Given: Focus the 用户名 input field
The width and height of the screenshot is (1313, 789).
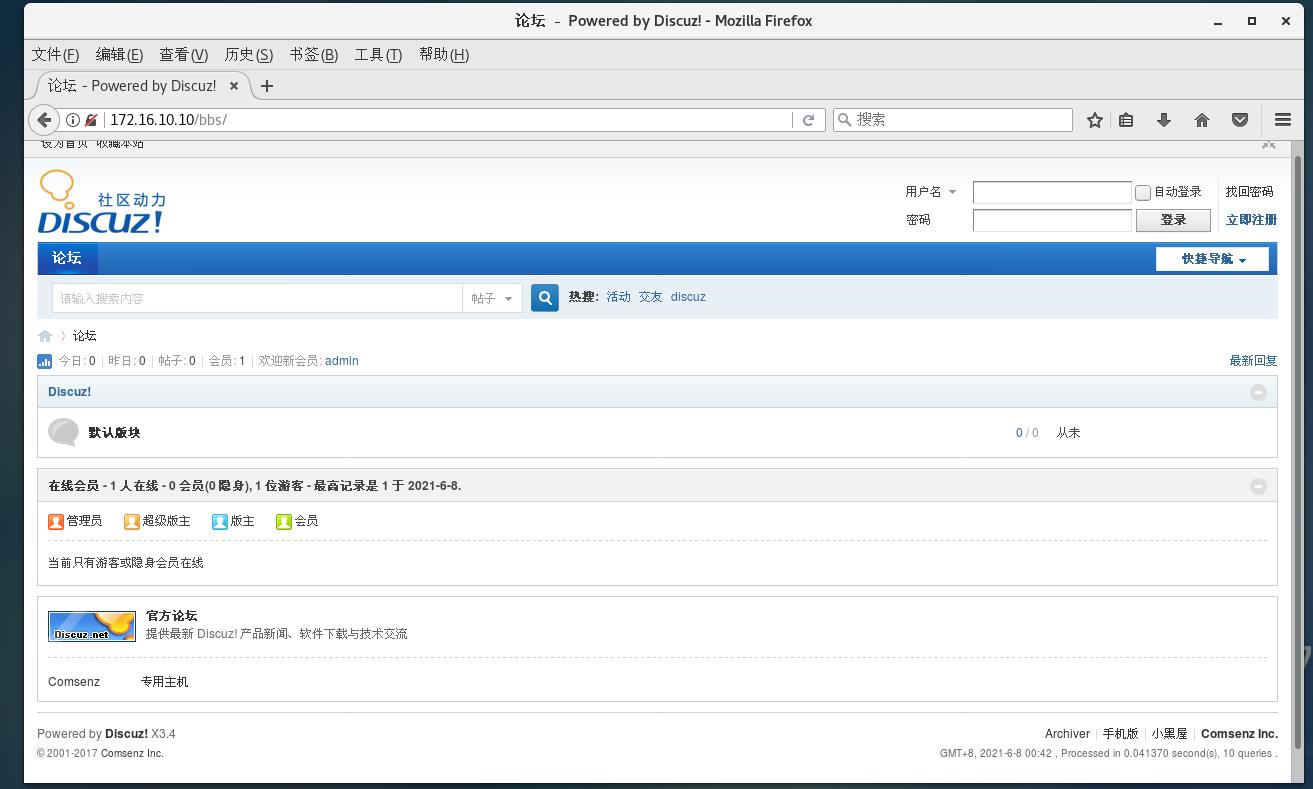Looking at the screenshot, I should [x=1052, y=192].
